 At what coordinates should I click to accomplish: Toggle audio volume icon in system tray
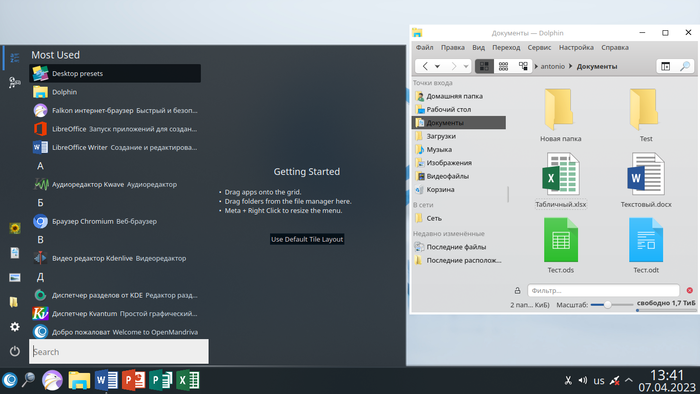[583, 381]
